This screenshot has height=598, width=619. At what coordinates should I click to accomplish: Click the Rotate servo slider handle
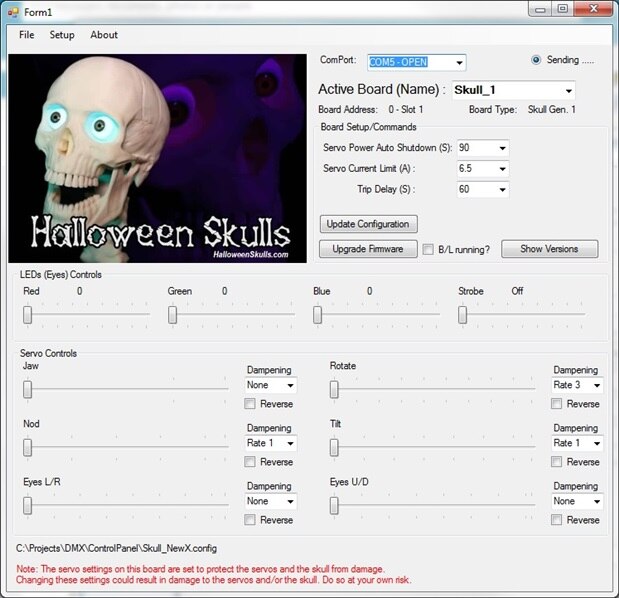pyautogui.click(x=334, y=389)
